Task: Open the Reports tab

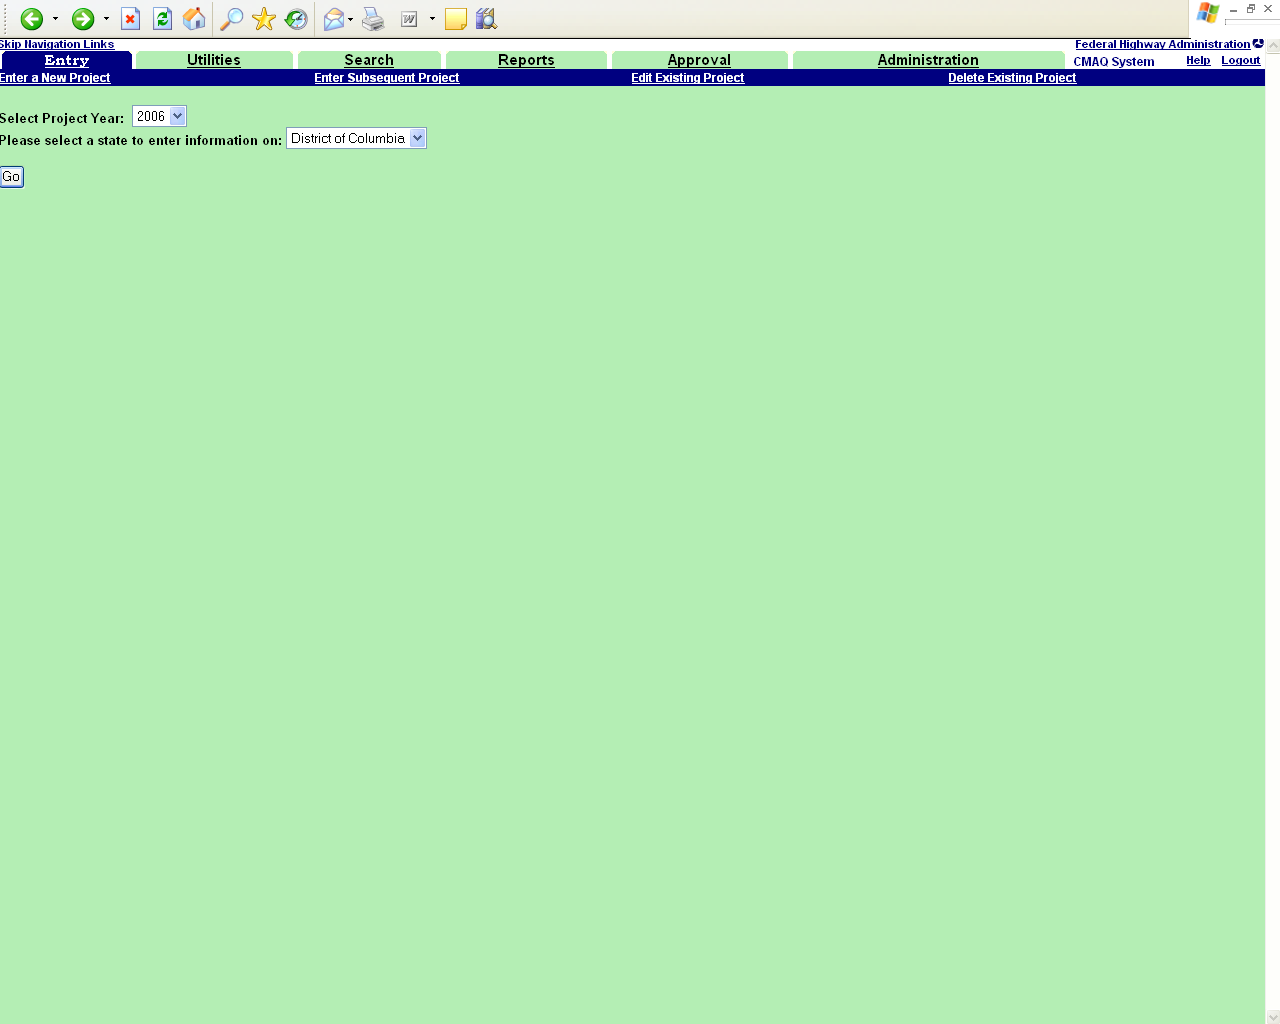Action: 526,60
